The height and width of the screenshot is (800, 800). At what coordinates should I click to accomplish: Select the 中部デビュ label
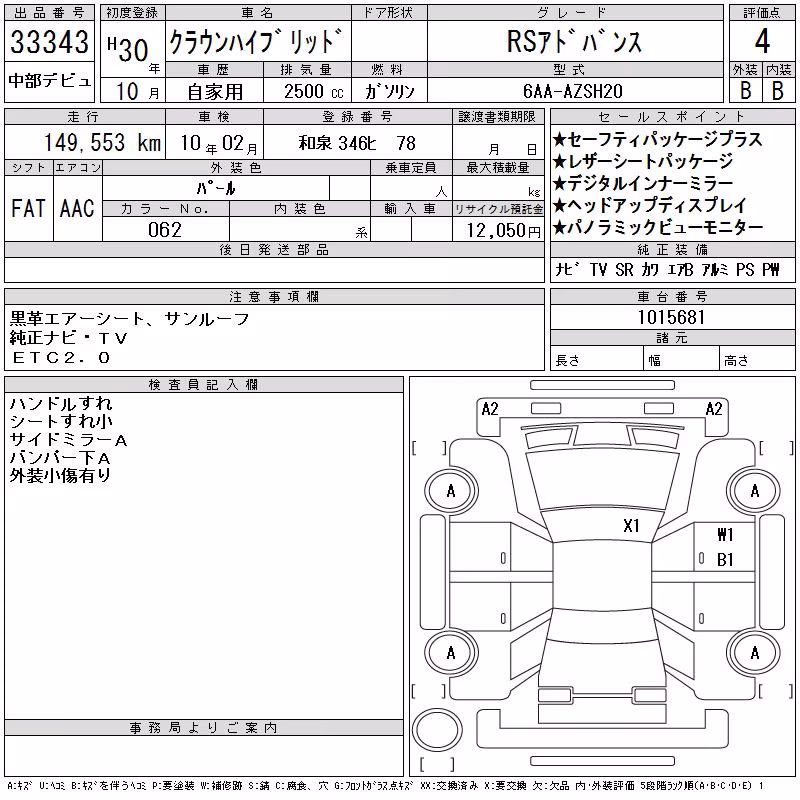49,81
